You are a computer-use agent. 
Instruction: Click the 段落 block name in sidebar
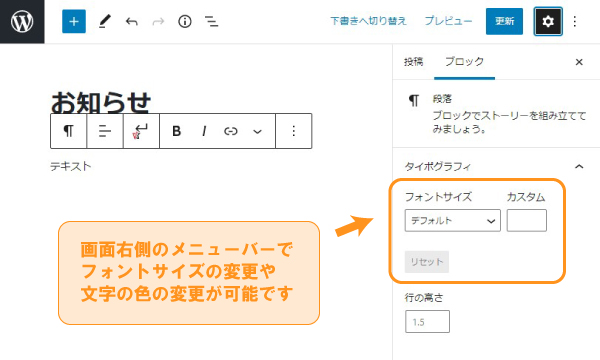[442, 99]
